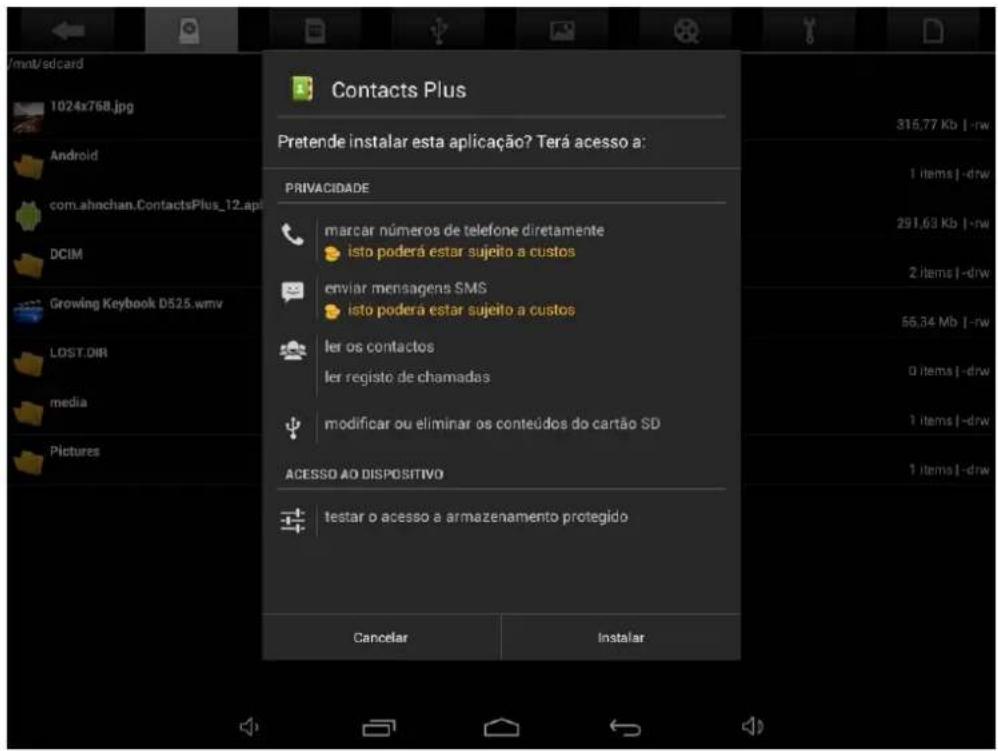Image resolution: width=998 pixels, height=751 pixels.
Task: Open the 1024x768.jpg file thumbnail
Action: (29, 117)
